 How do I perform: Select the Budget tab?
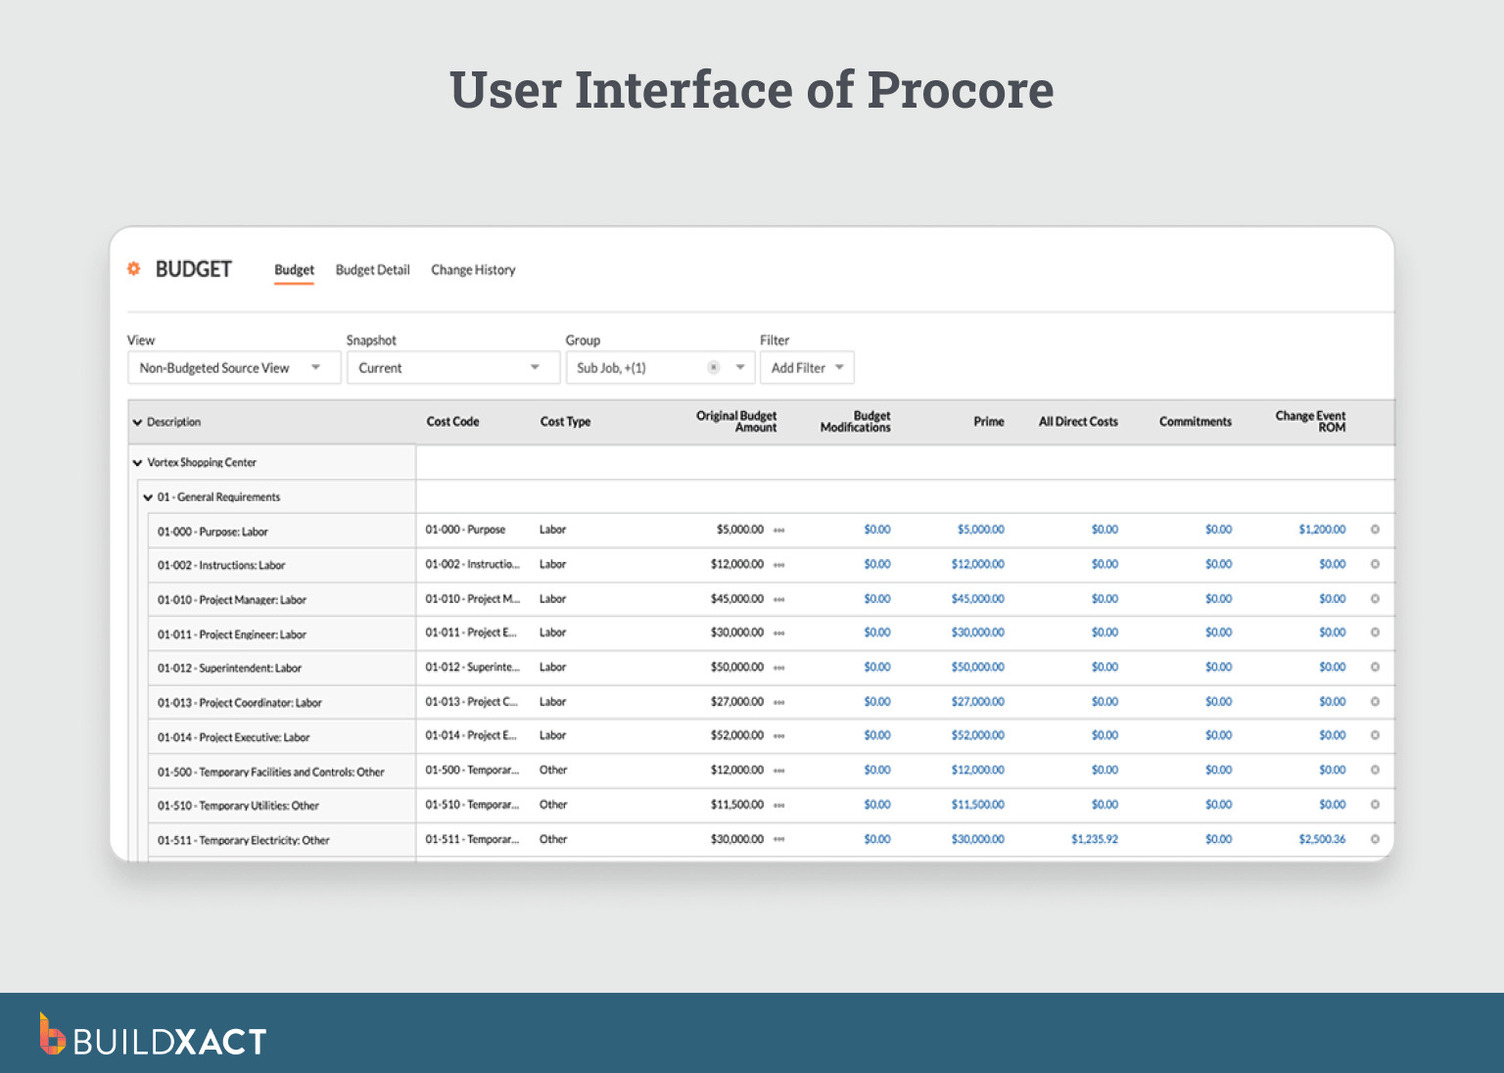point(293,269)
